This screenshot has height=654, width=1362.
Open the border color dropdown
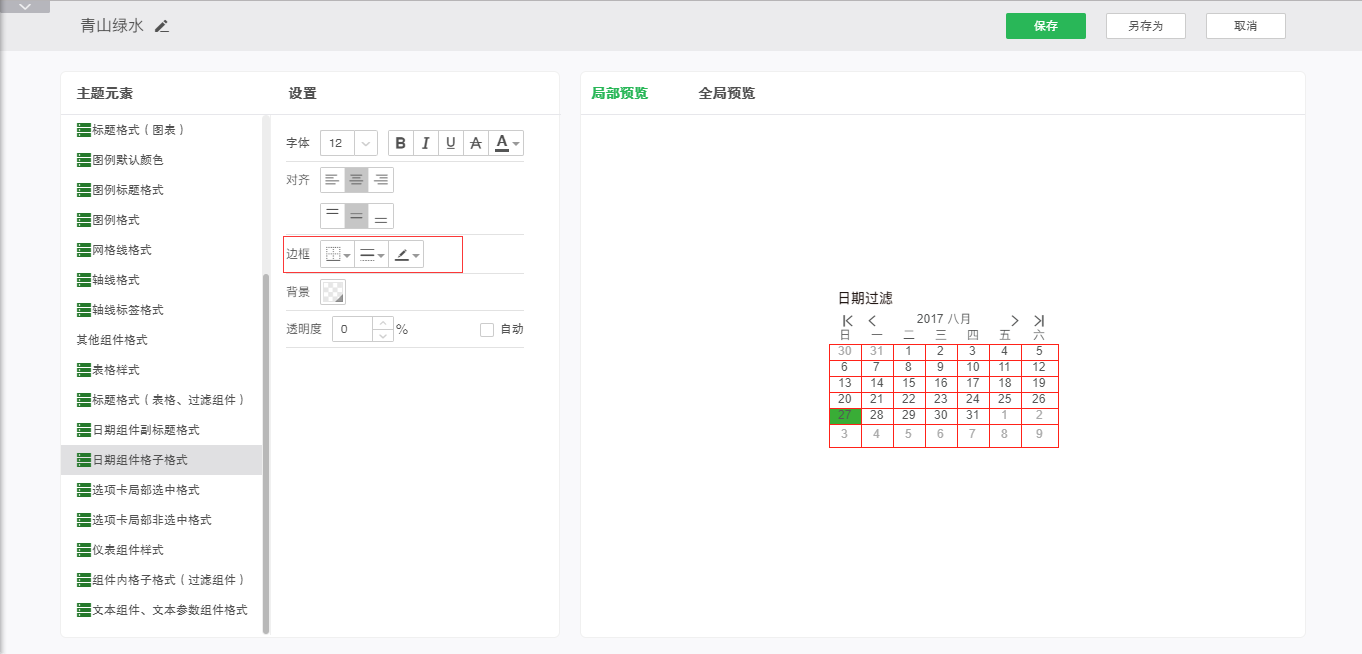point(406,255)
